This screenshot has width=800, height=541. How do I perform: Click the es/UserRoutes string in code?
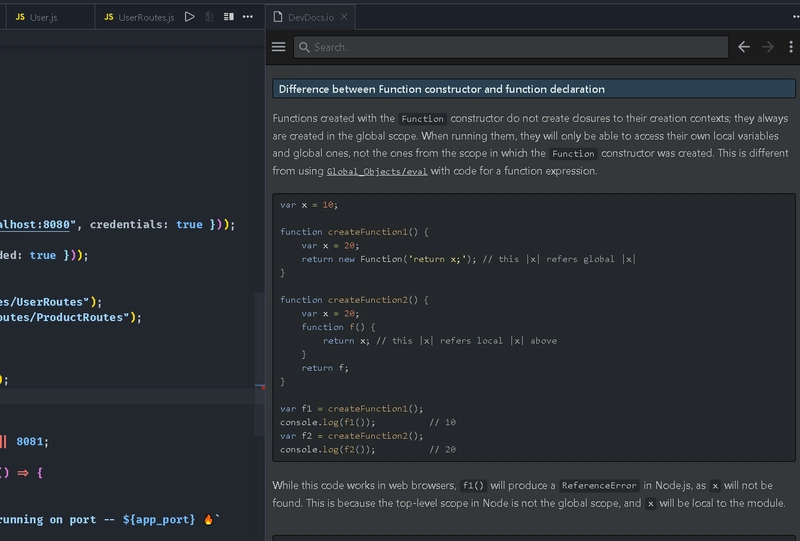(x=45, y=302)
